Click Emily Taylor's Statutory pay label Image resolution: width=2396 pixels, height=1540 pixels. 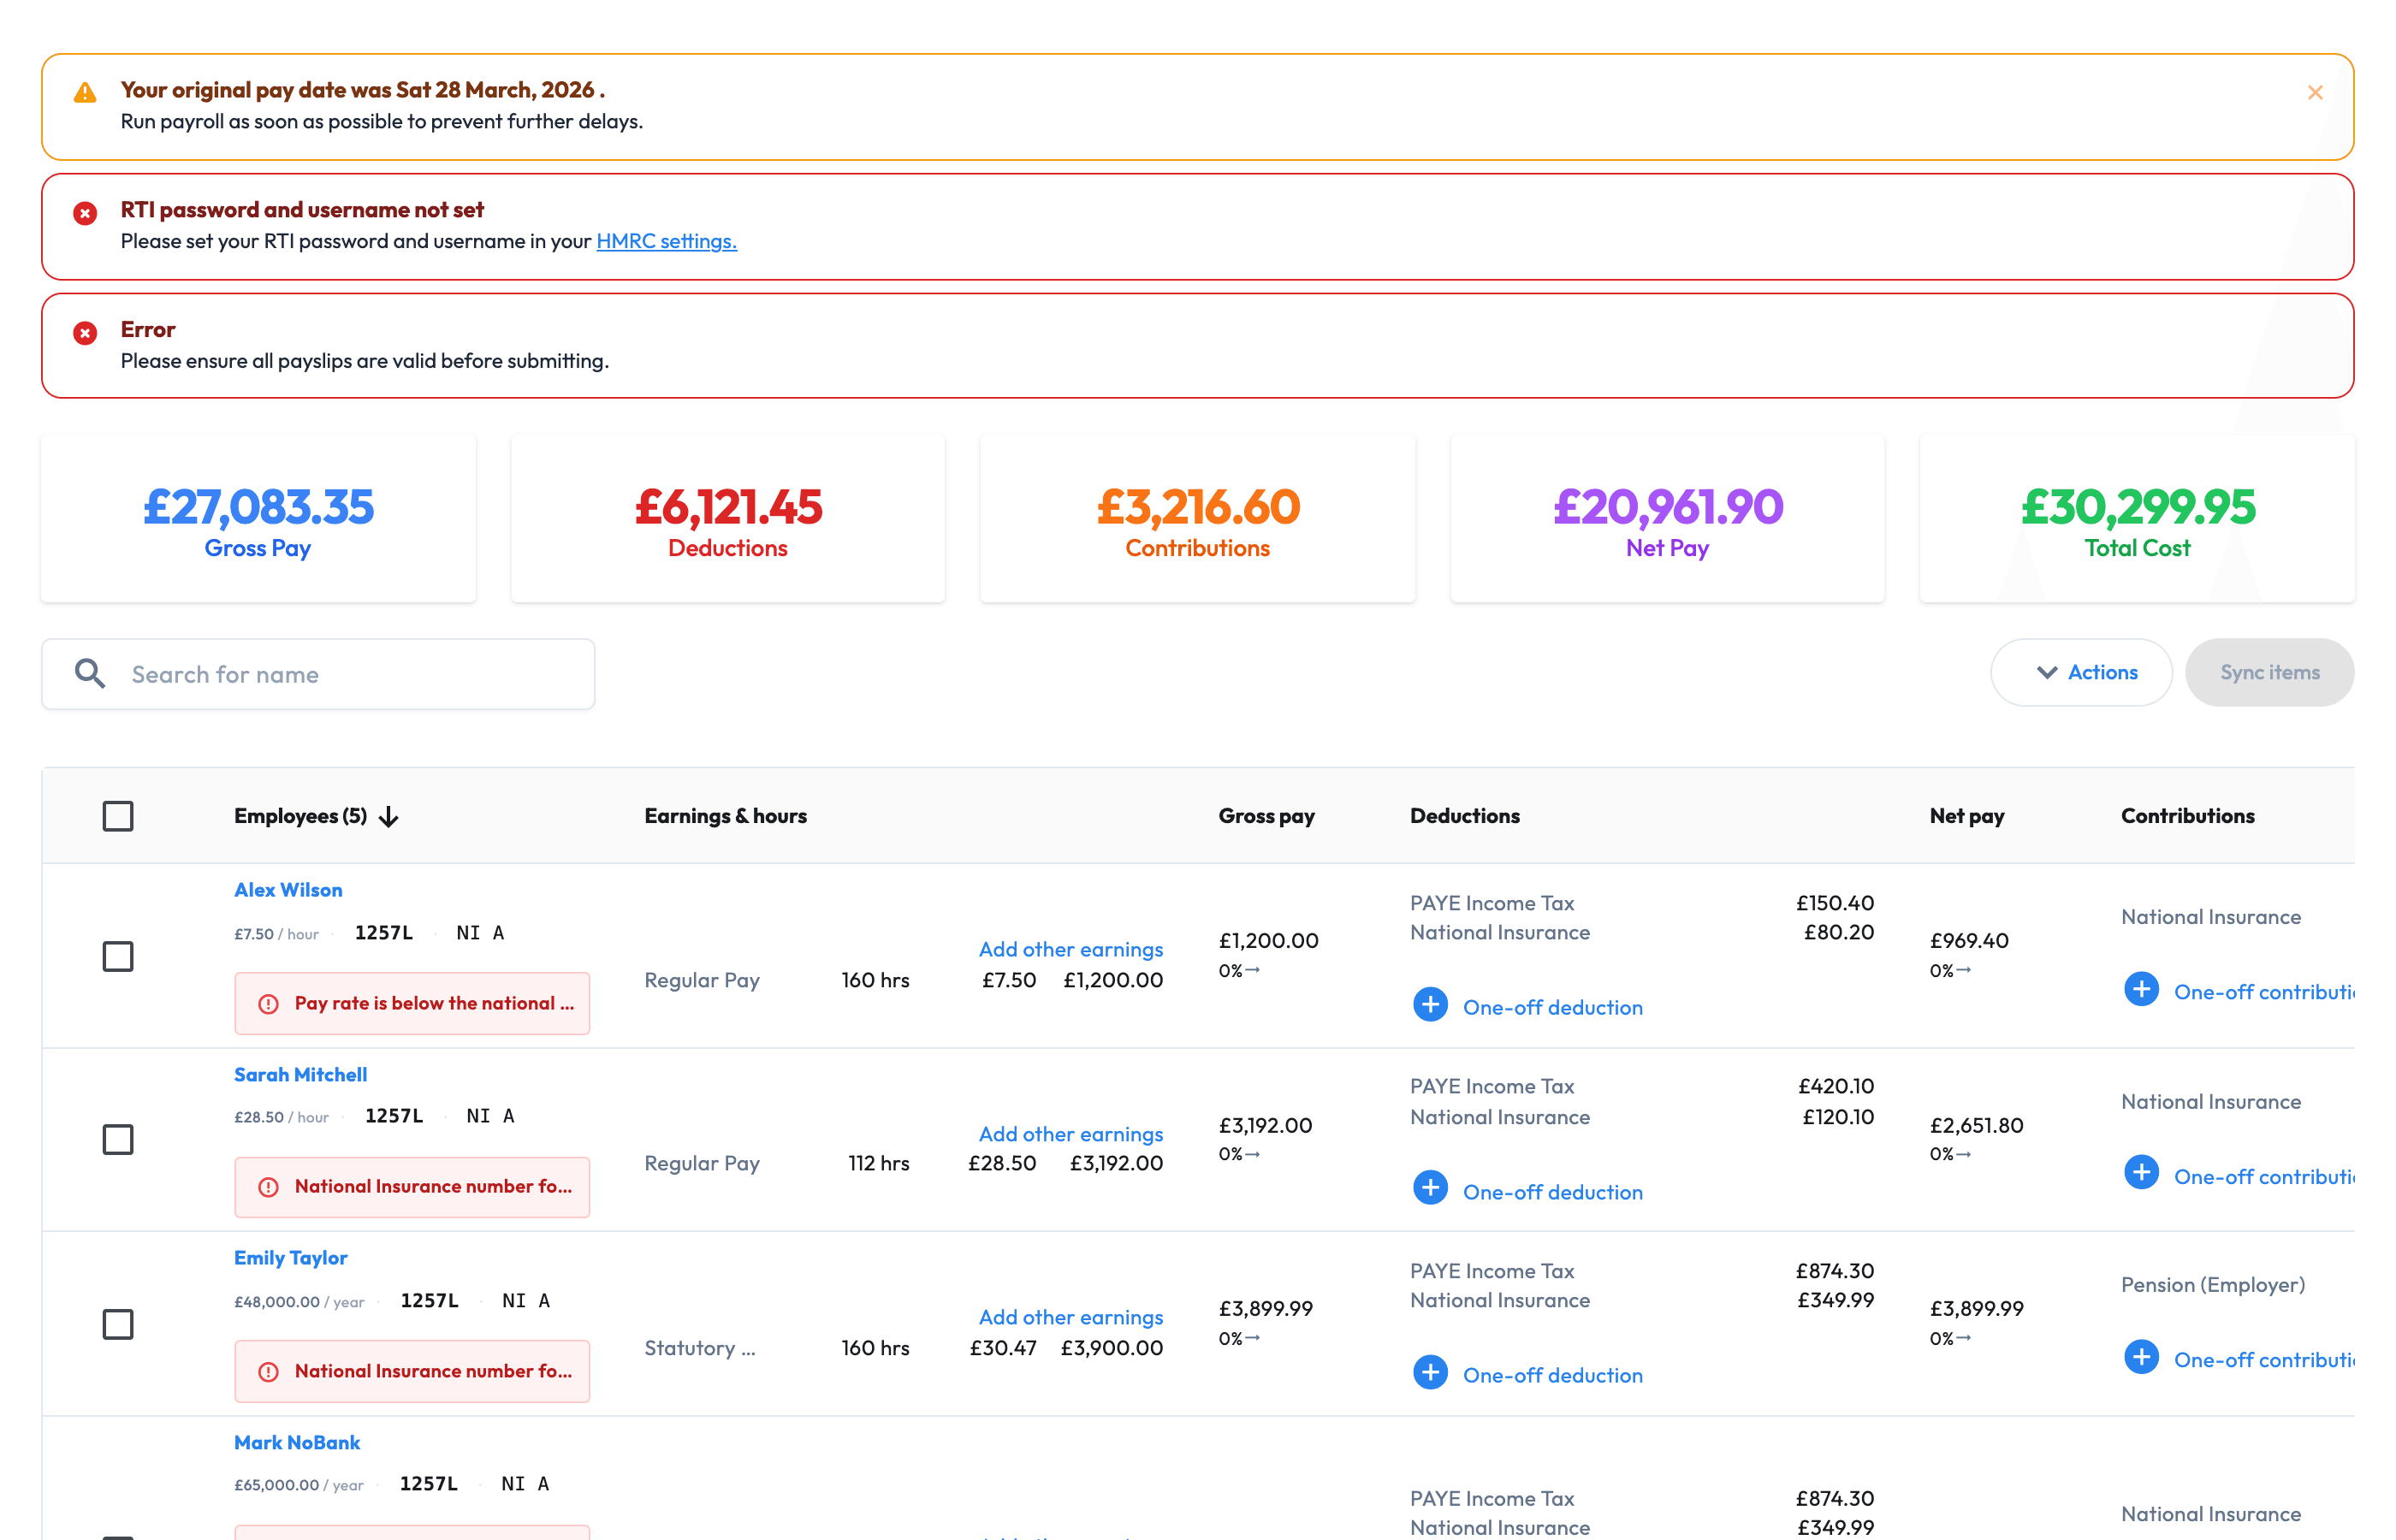tap(699, 1348)
